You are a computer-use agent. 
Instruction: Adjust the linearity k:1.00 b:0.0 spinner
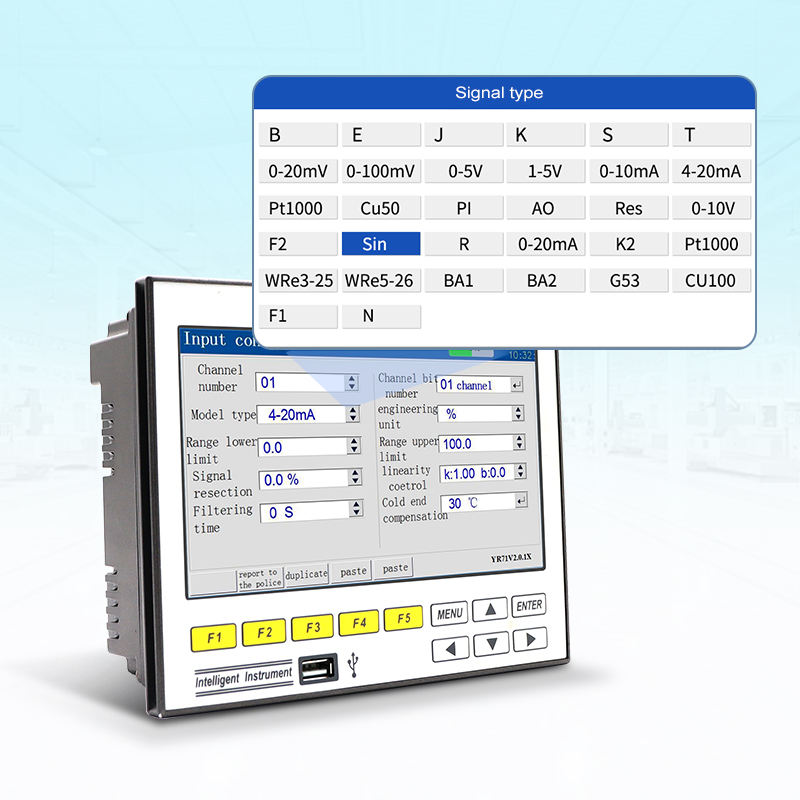click(520, 470)
